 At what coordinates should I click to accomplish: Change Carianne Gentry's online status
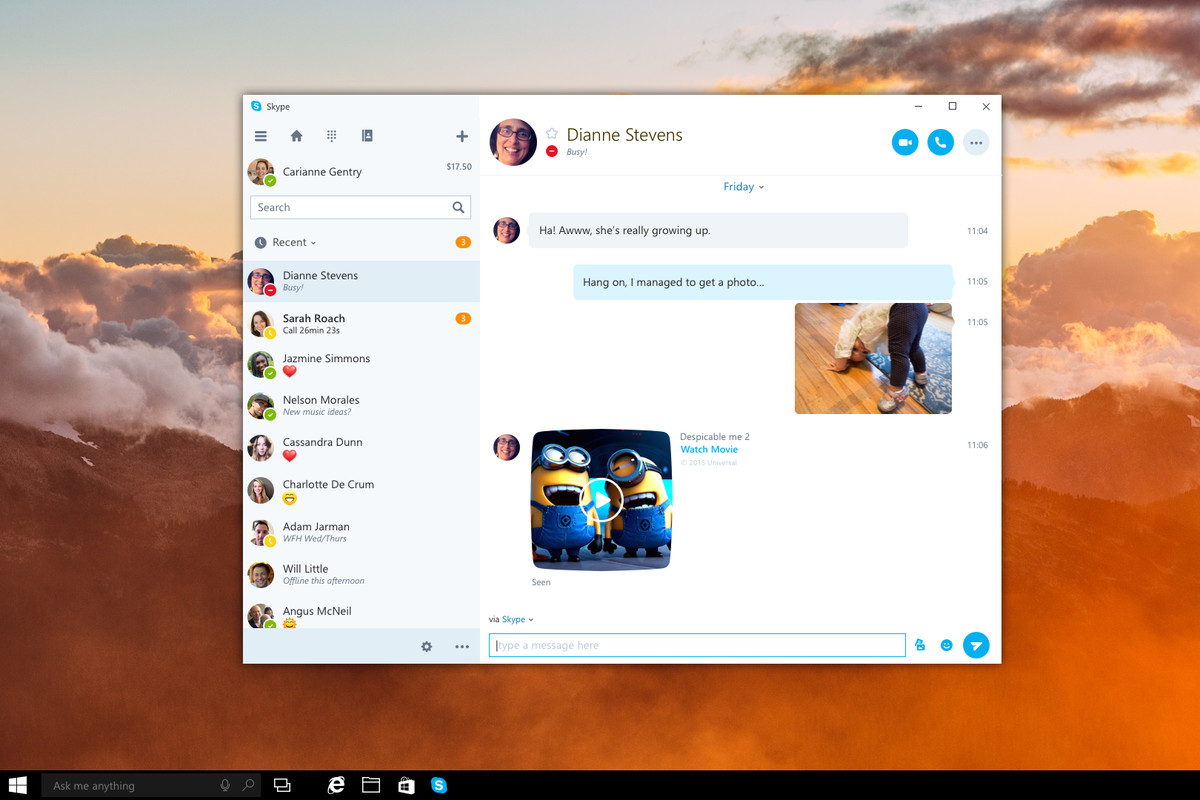[x=269, y=179]
